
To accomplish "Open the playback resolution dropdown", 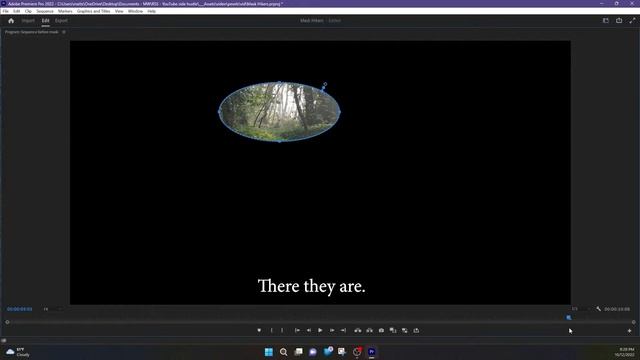I will (580, 309).
